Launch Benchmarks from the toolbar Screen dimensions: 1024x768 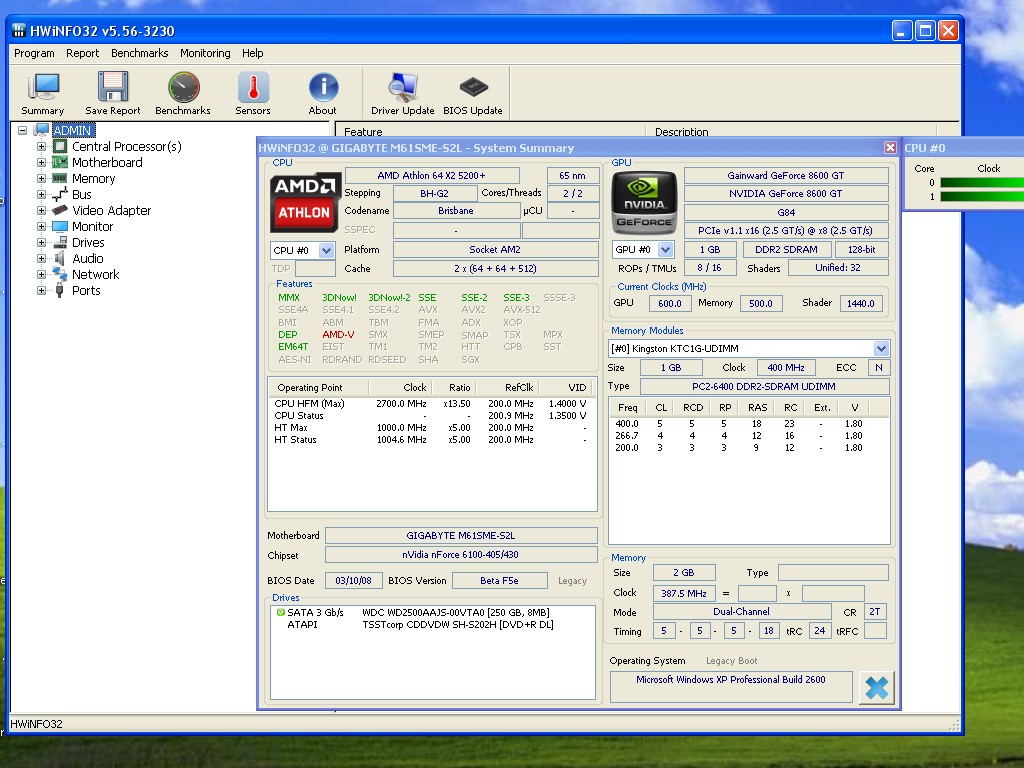183,94
